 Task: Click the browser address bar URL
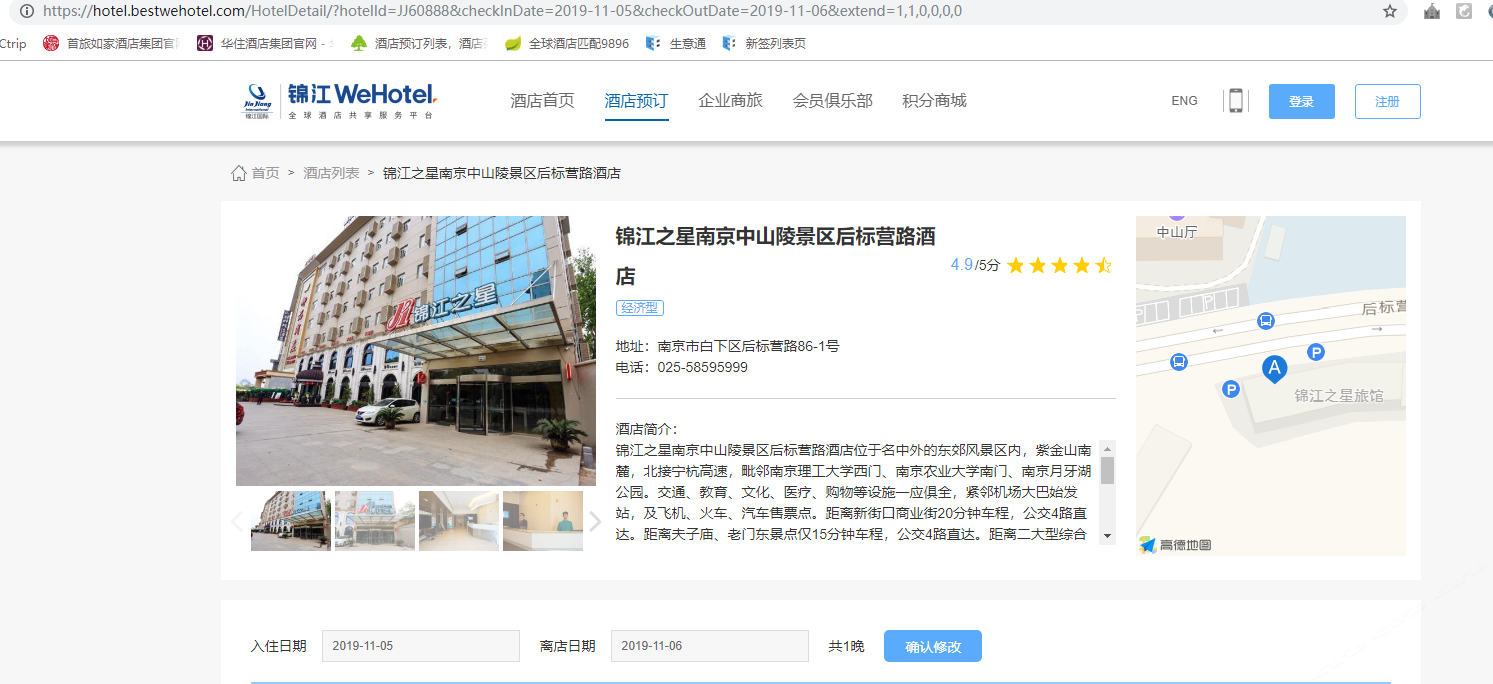coord(503,11)
